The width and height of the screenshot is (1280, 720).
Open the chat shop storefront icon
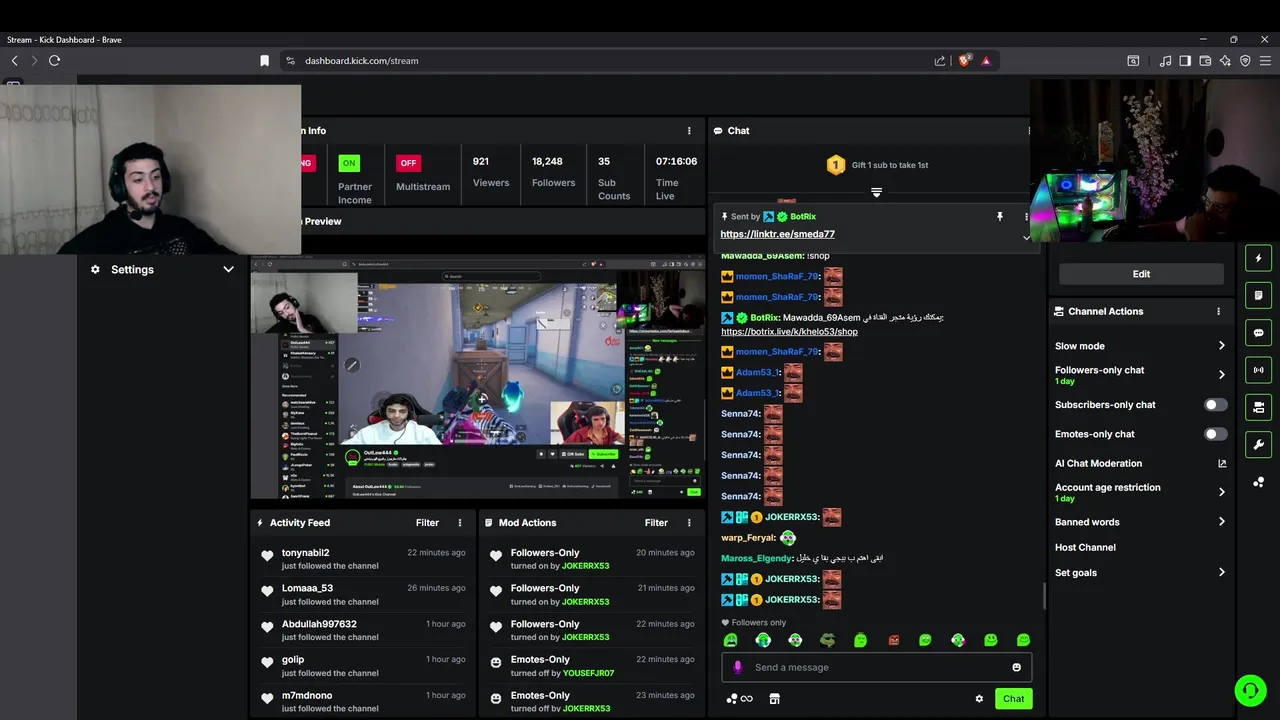pos(774,699)
